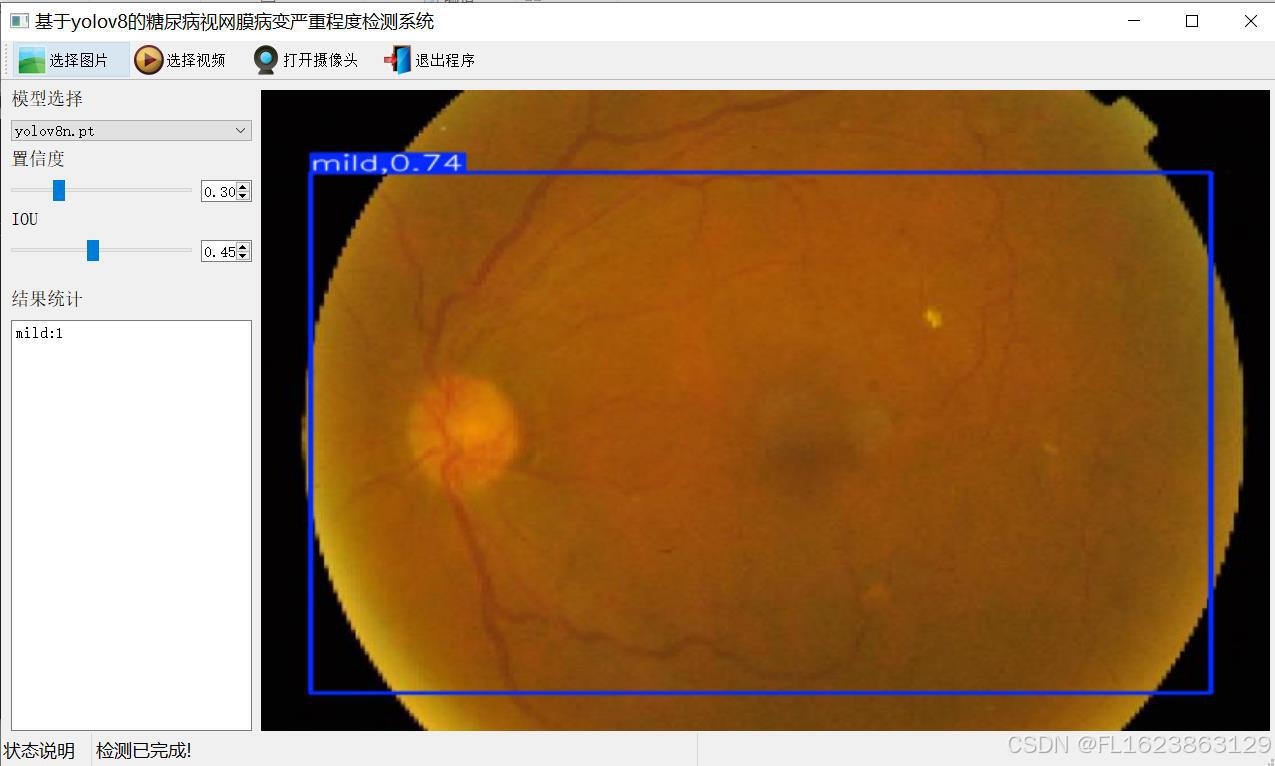Screen dimensions: 1275x766
Task: Maximize the detection system window
Action: [x=1191, y=21]
